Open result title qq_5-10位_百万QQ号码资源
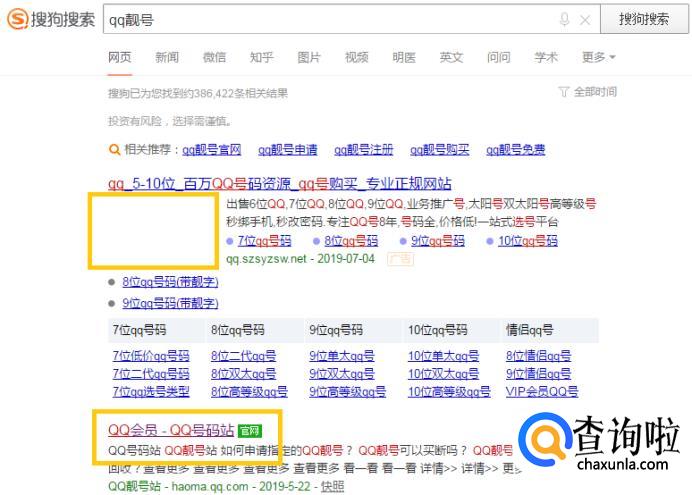Screen dimensions: 692x495 pyautogui.click(x=280, y=184)
